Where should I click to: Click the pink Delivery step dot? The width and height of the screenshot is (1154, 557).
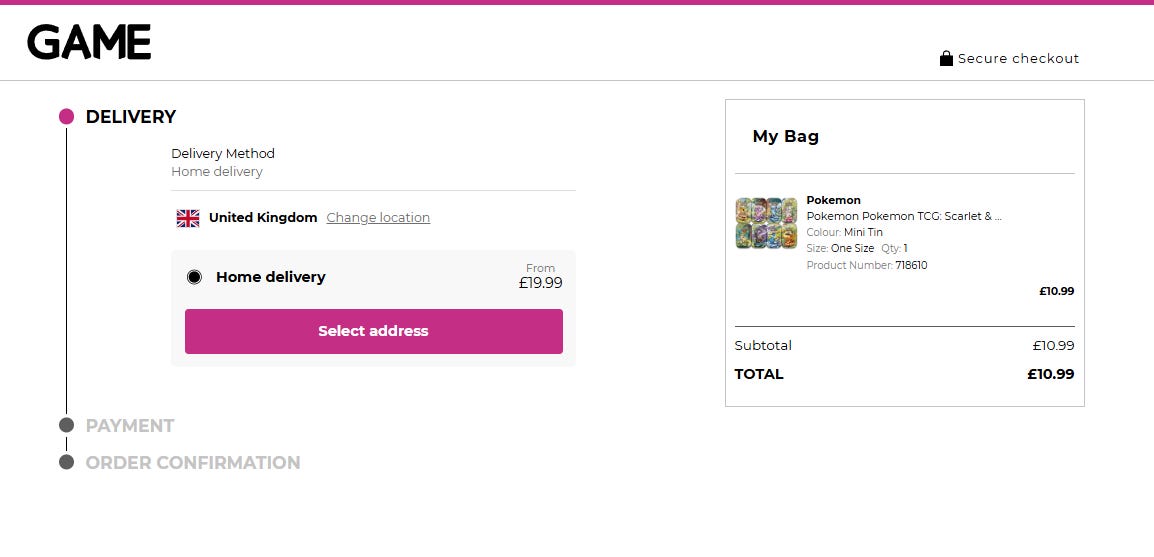pos(66,117)
